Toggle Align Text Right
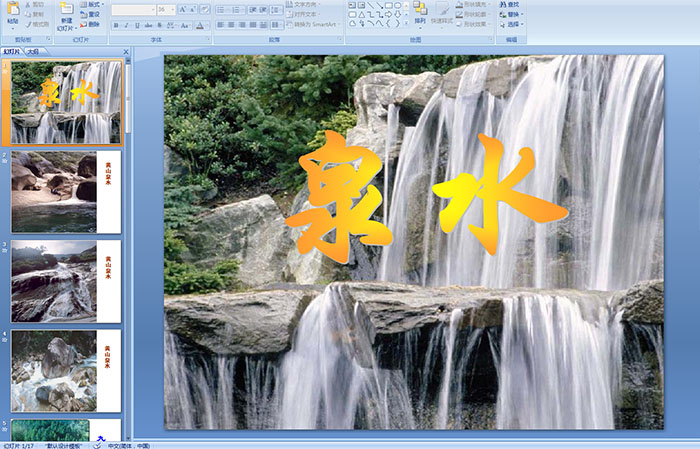 click(x=242, y=25)
